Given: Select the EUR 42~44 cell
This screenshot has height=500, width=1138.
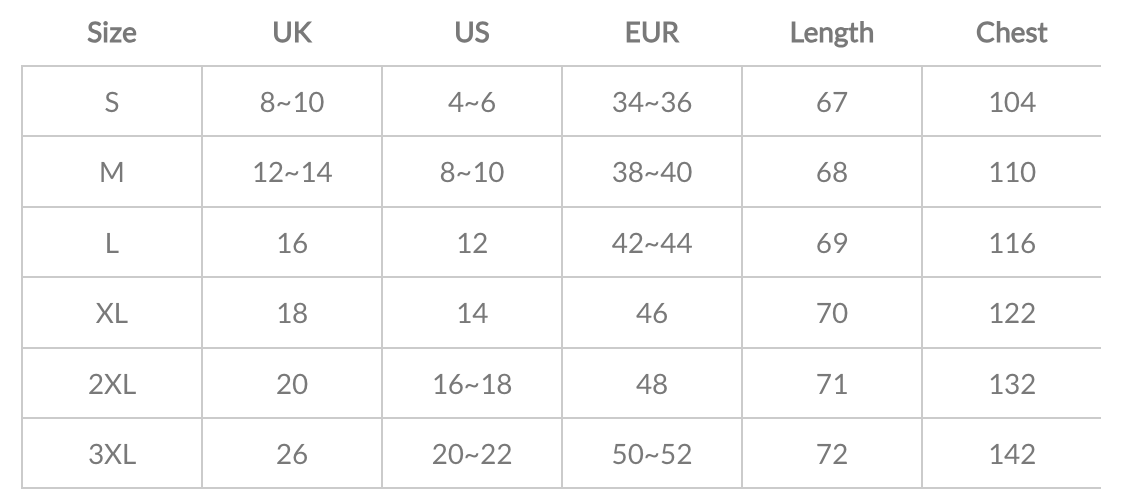Looking at the screenshot, I should click(x=652, y=243).
